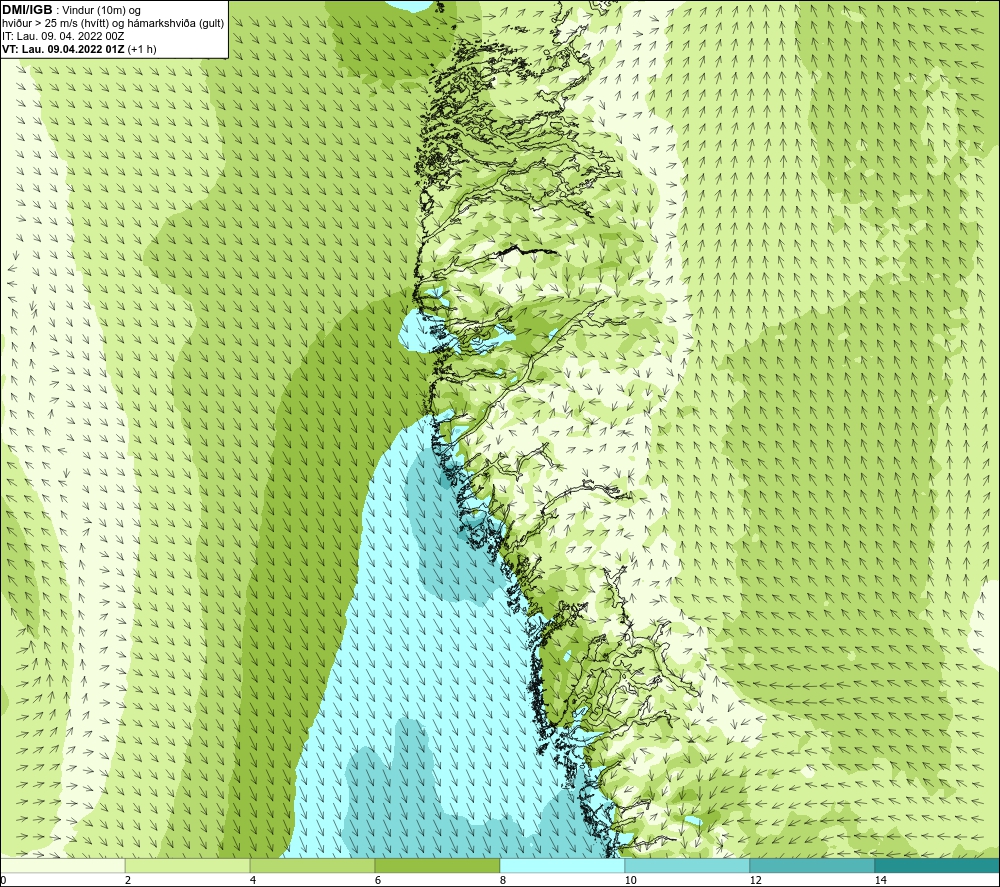Select the 8–10 m/s light cyan swatch
The width and height of the screenshot is (1000, 887).
pyautogui.click(x=562, y=866)
